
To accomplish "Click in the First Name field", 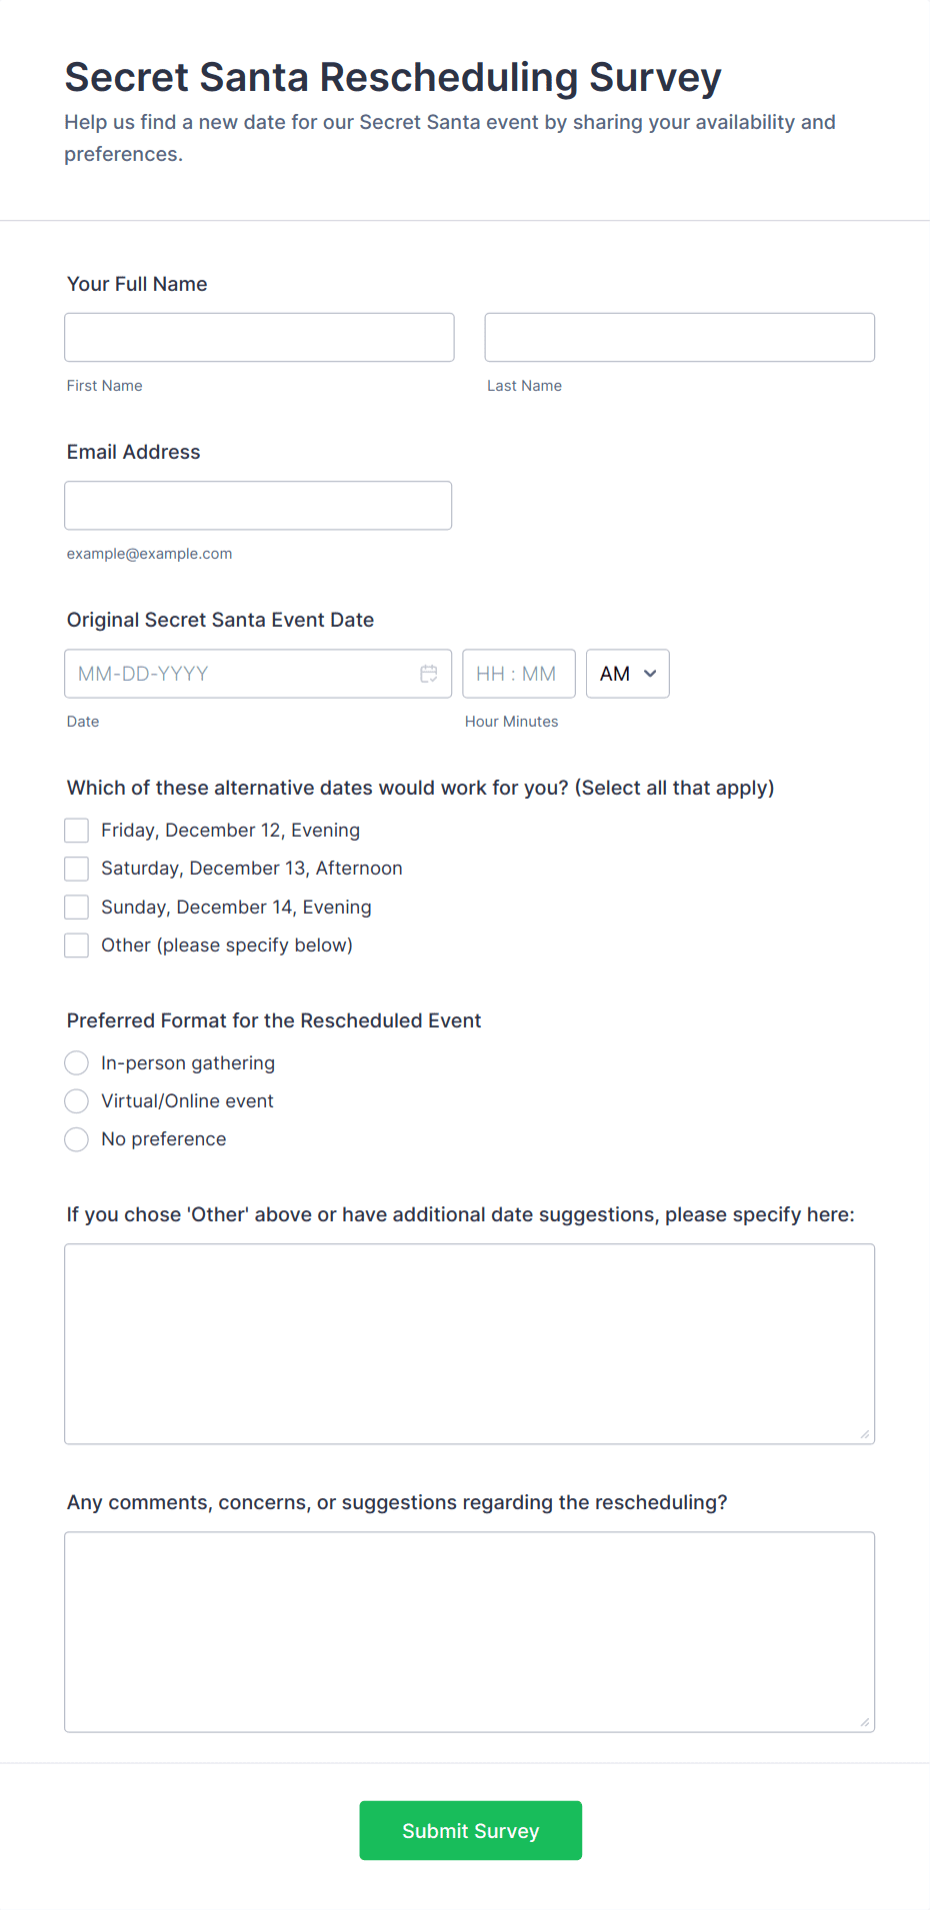I will [259, 337].
